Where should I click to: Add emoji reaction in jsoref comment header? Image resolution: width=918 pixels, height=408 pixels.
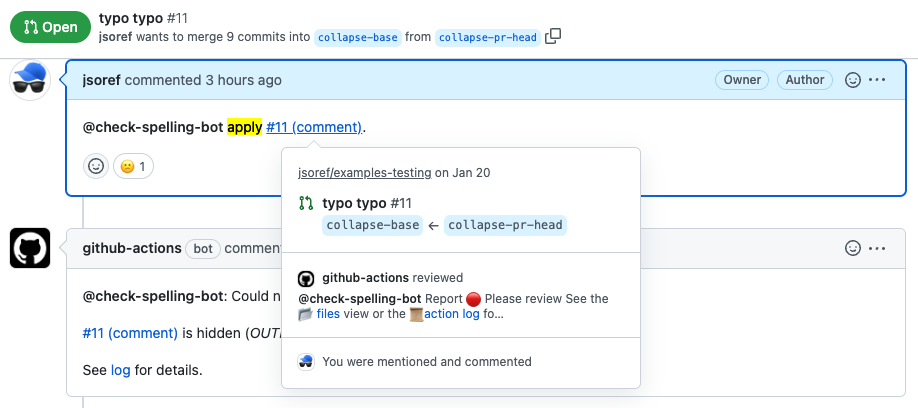coord(853,80)
